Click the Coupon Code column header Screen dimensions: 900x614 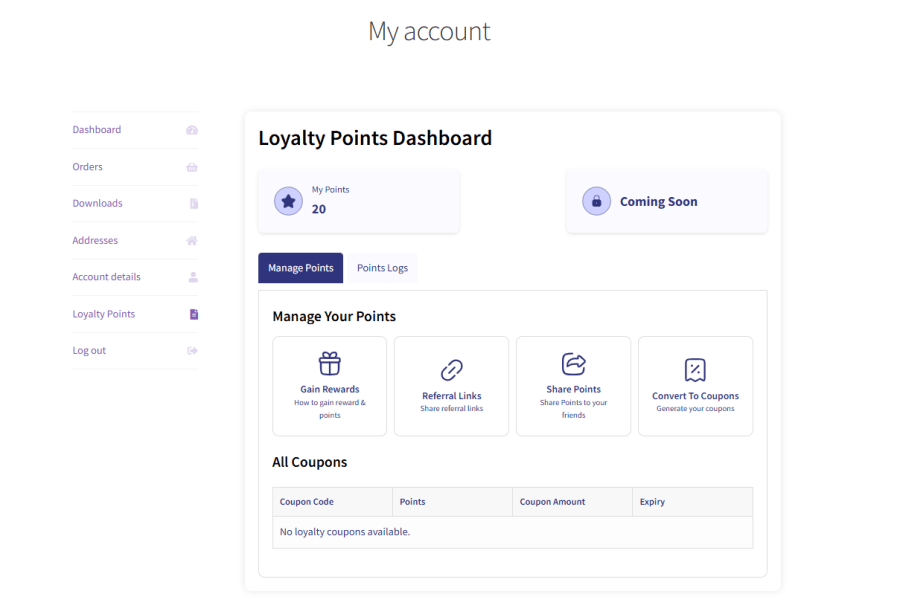coord(307,501)
